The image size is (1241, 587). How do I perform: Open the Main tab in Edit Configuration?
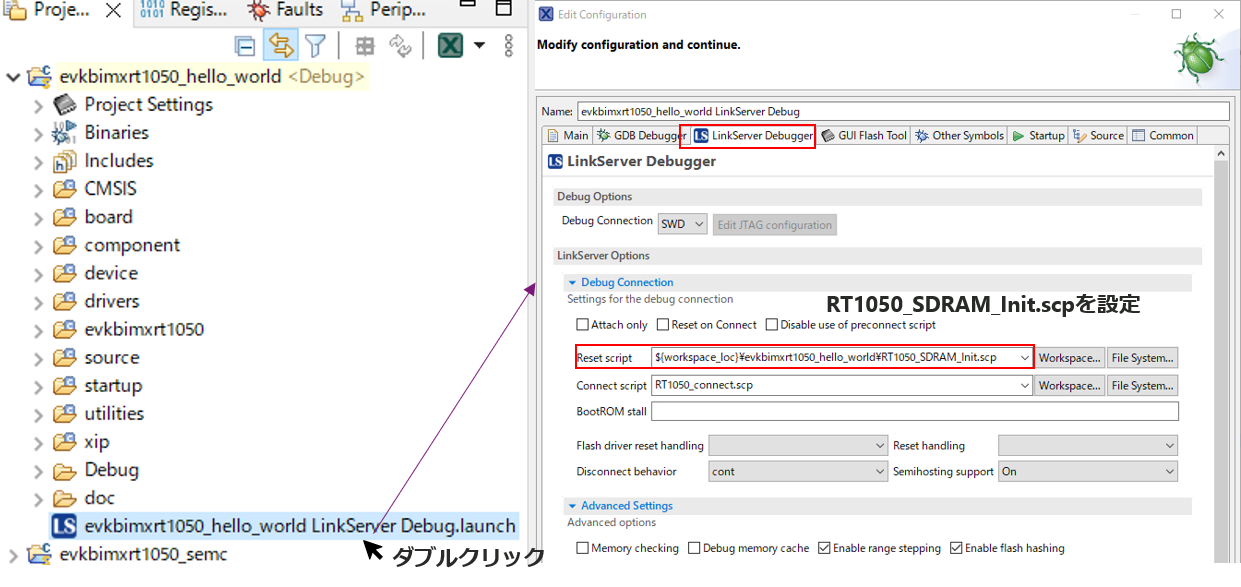[x=568, y=136]
